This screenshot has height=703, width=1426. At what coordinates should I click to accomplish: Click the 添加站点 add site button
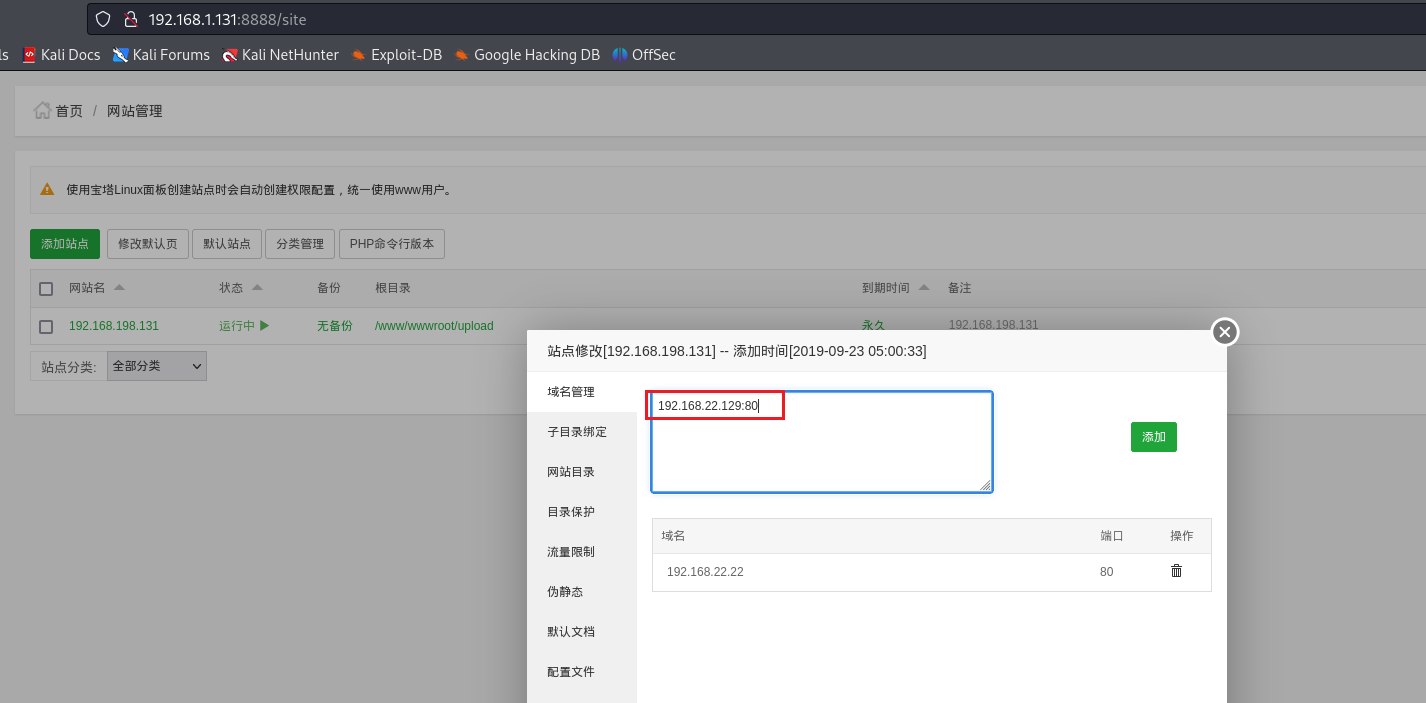pos(65,244)
